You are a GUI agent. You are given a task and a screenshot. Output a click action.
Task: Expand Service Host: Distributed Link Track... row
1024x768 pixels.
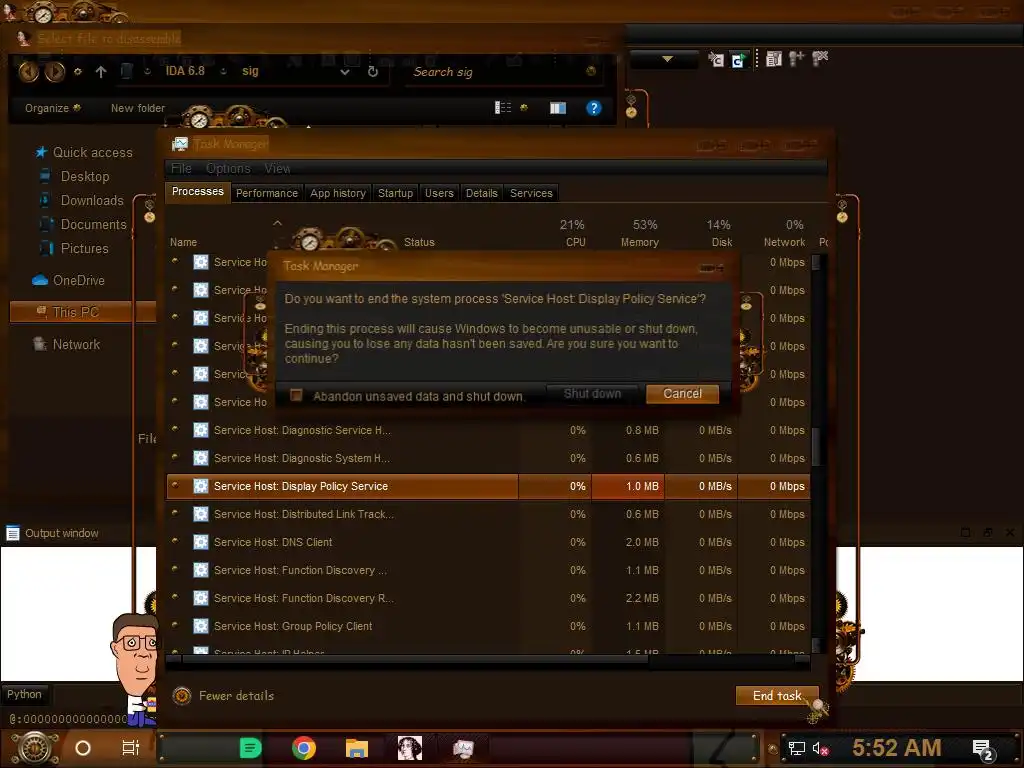175,513
